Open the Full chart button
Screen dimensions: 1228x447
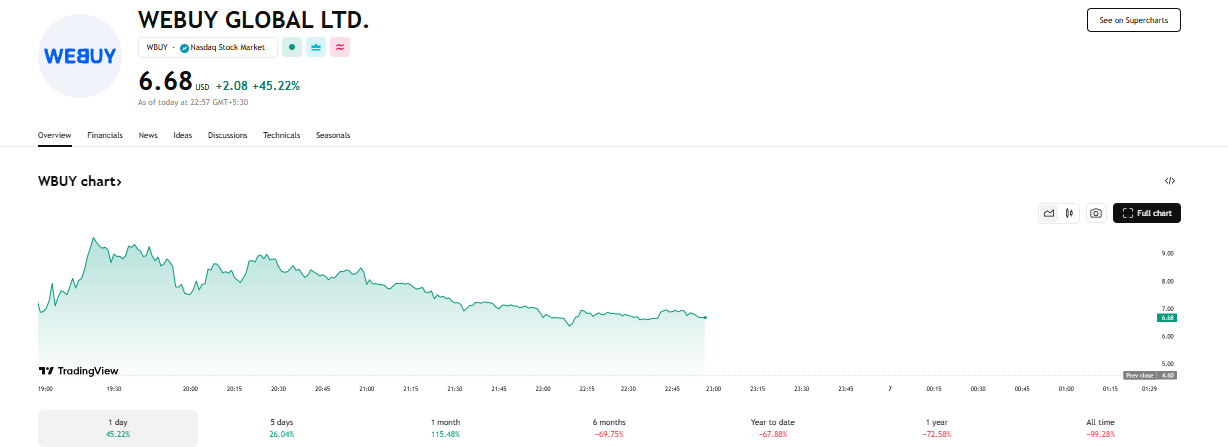[x=1147, y=213]
